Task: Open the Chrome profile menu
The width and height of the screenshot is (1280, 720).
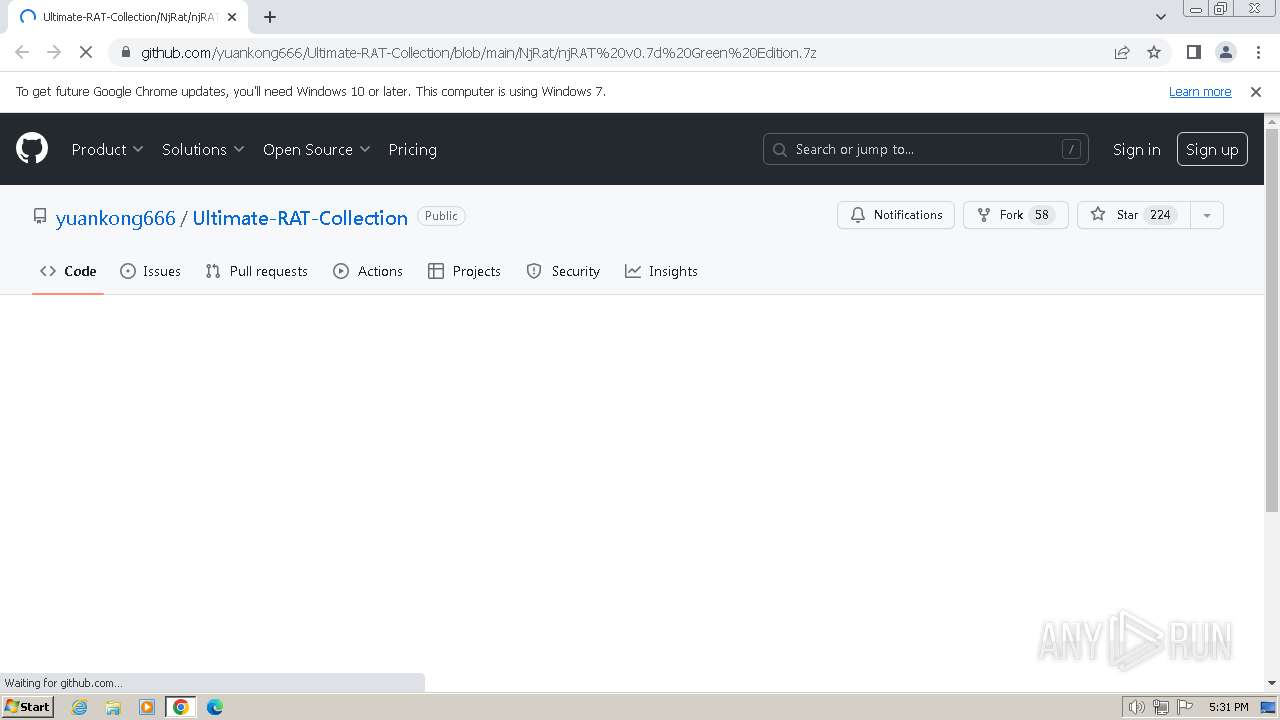Action: click(1225, 52)
